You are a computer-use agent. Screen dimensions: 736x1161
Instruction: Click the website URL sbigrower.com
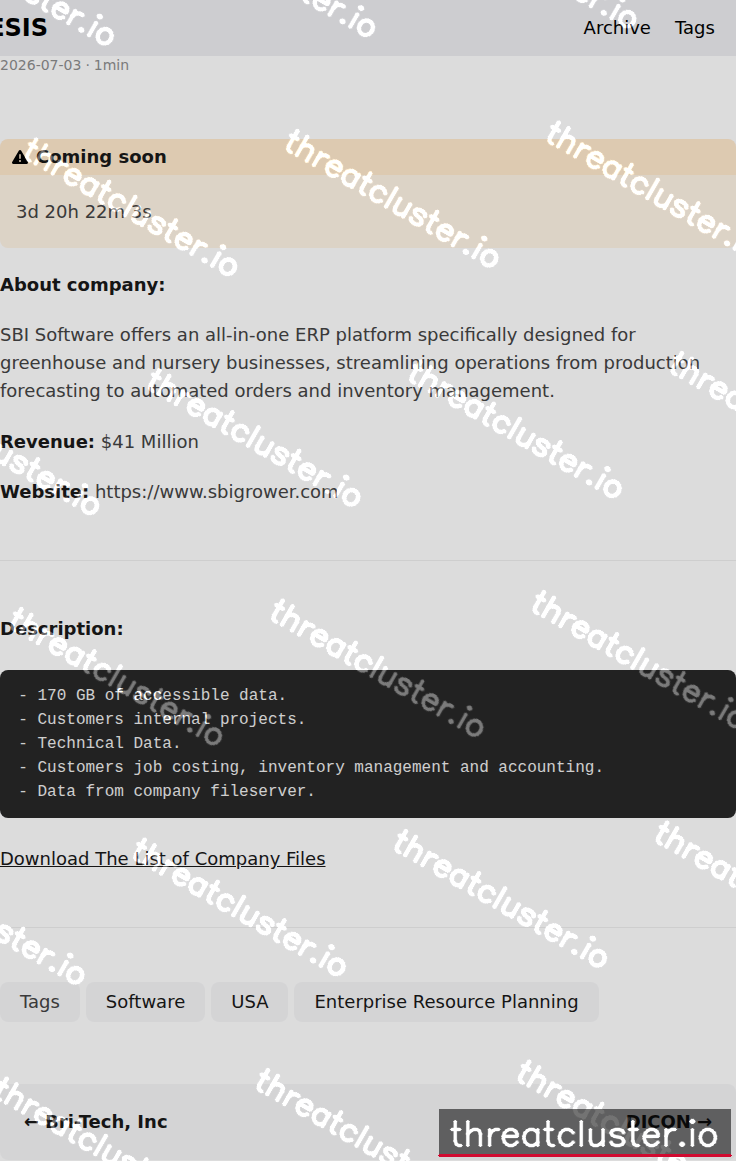pos(216,492)
